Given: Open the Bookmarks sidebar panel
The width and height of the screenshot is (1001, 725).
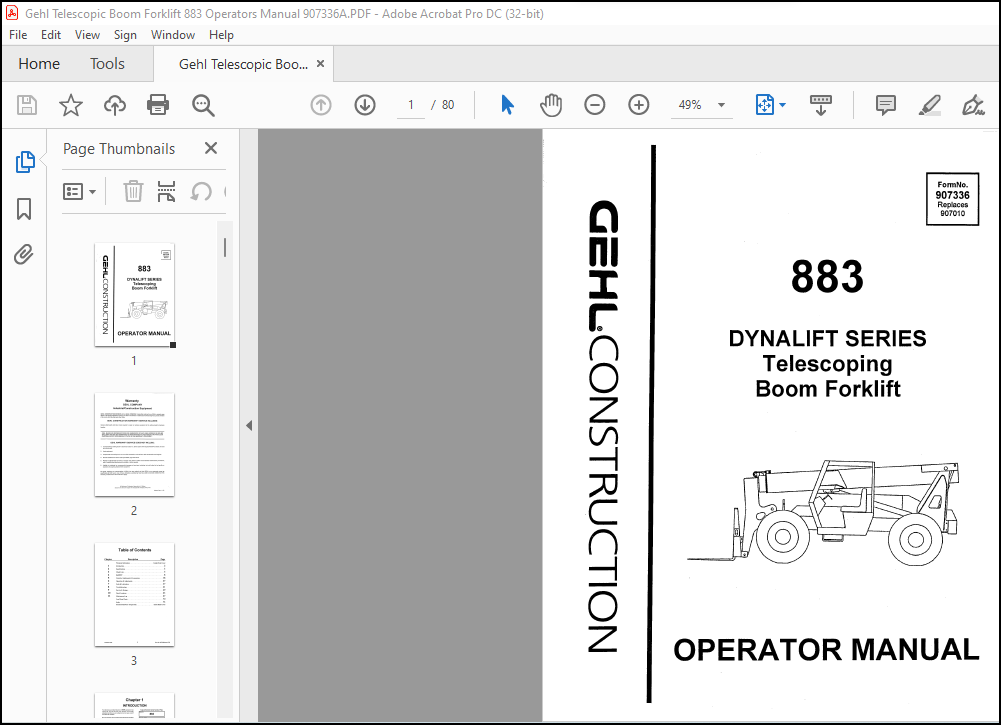Looking at the screenshot, I should (24, 209).
